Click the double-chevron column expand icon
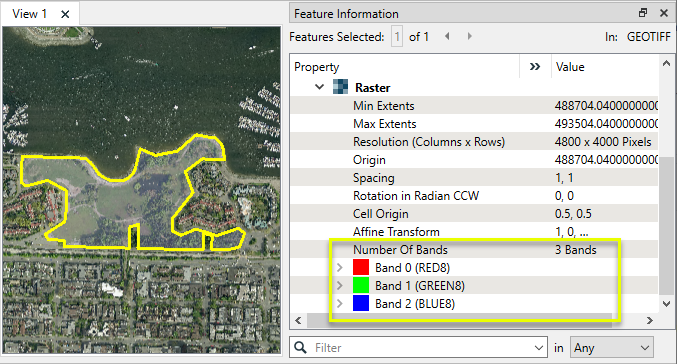This screenshot has height=364, width=677. [535, 66]
